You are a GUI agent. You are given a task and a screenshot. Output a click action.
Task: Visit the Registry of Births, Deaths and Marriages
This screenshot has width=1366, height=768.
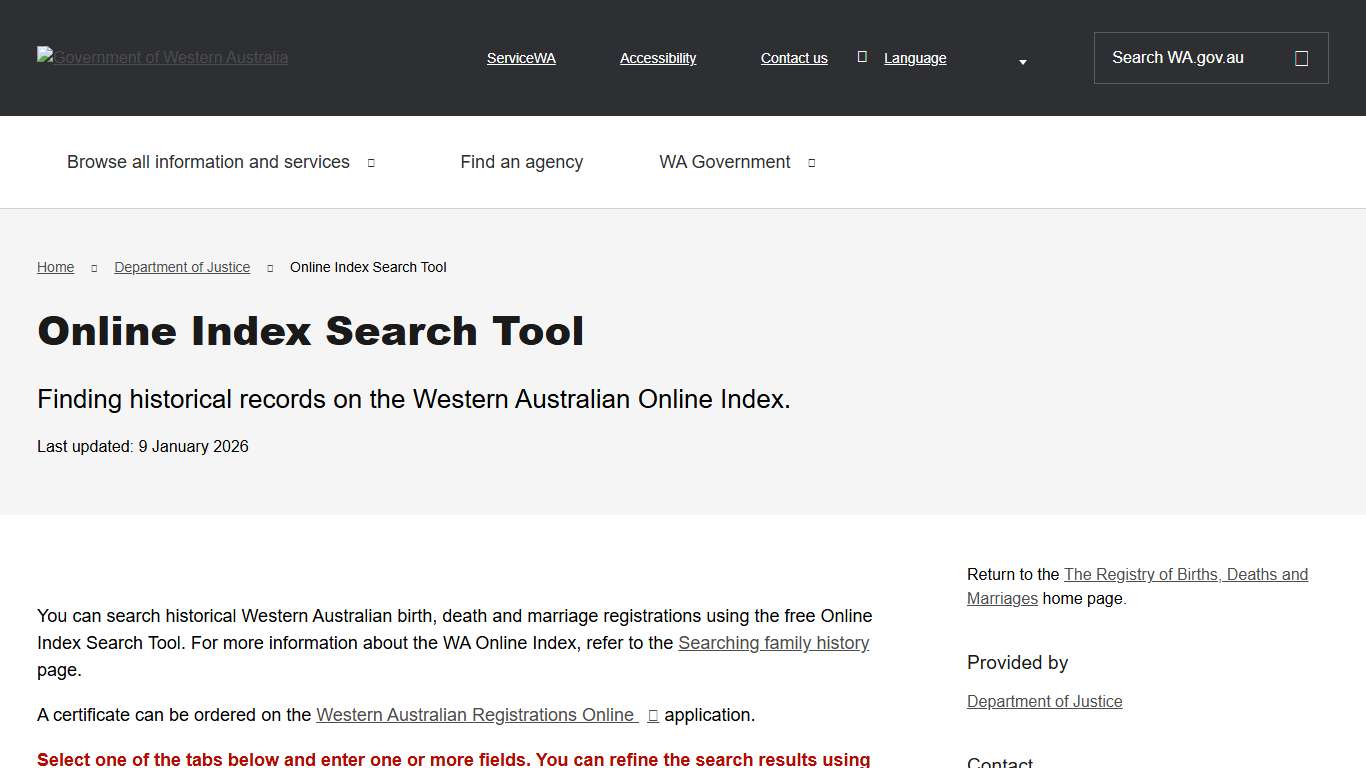(x=1186, y=574)
